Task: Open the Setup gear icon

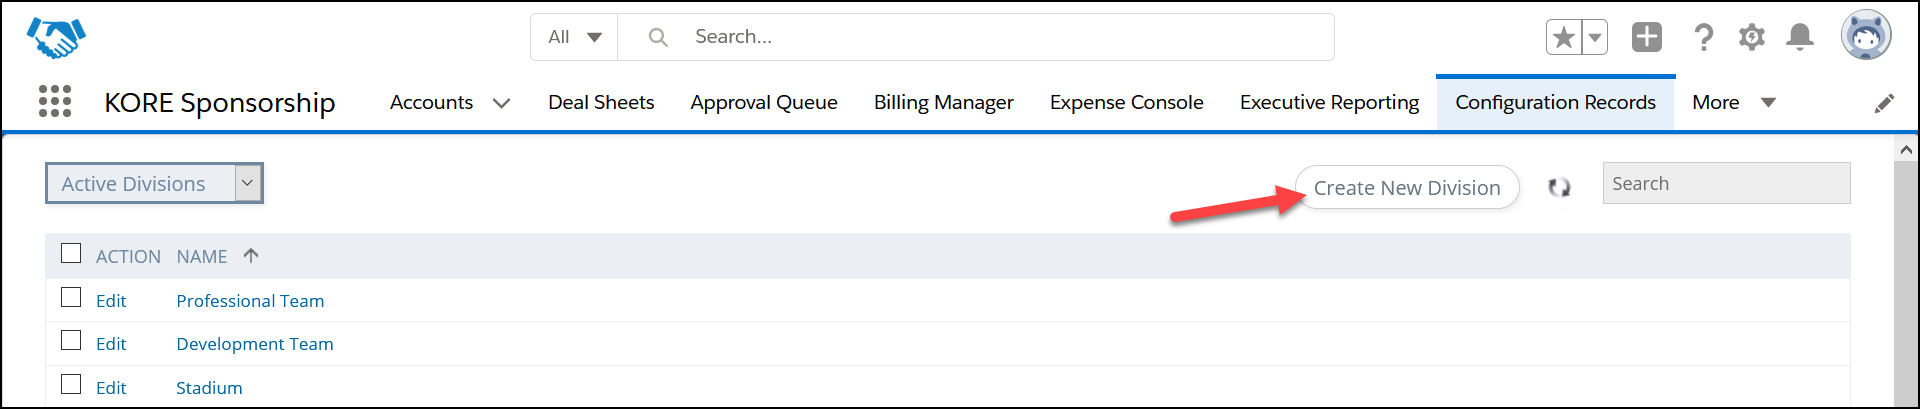Action: [1752, 37]
